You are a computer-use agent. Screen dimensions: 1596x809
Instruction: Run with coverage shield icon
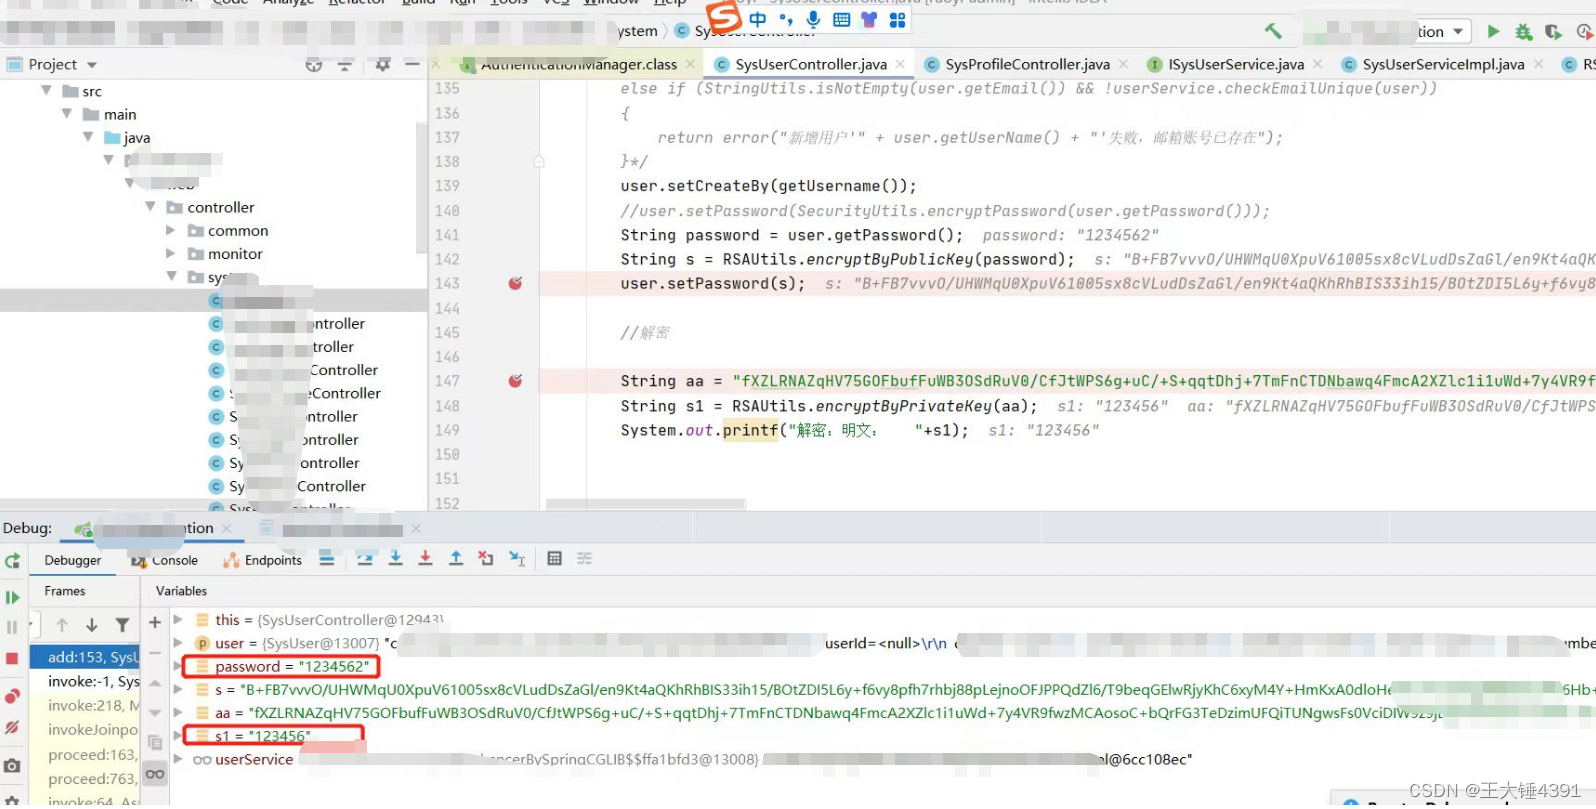click(x=1553, y=32)
